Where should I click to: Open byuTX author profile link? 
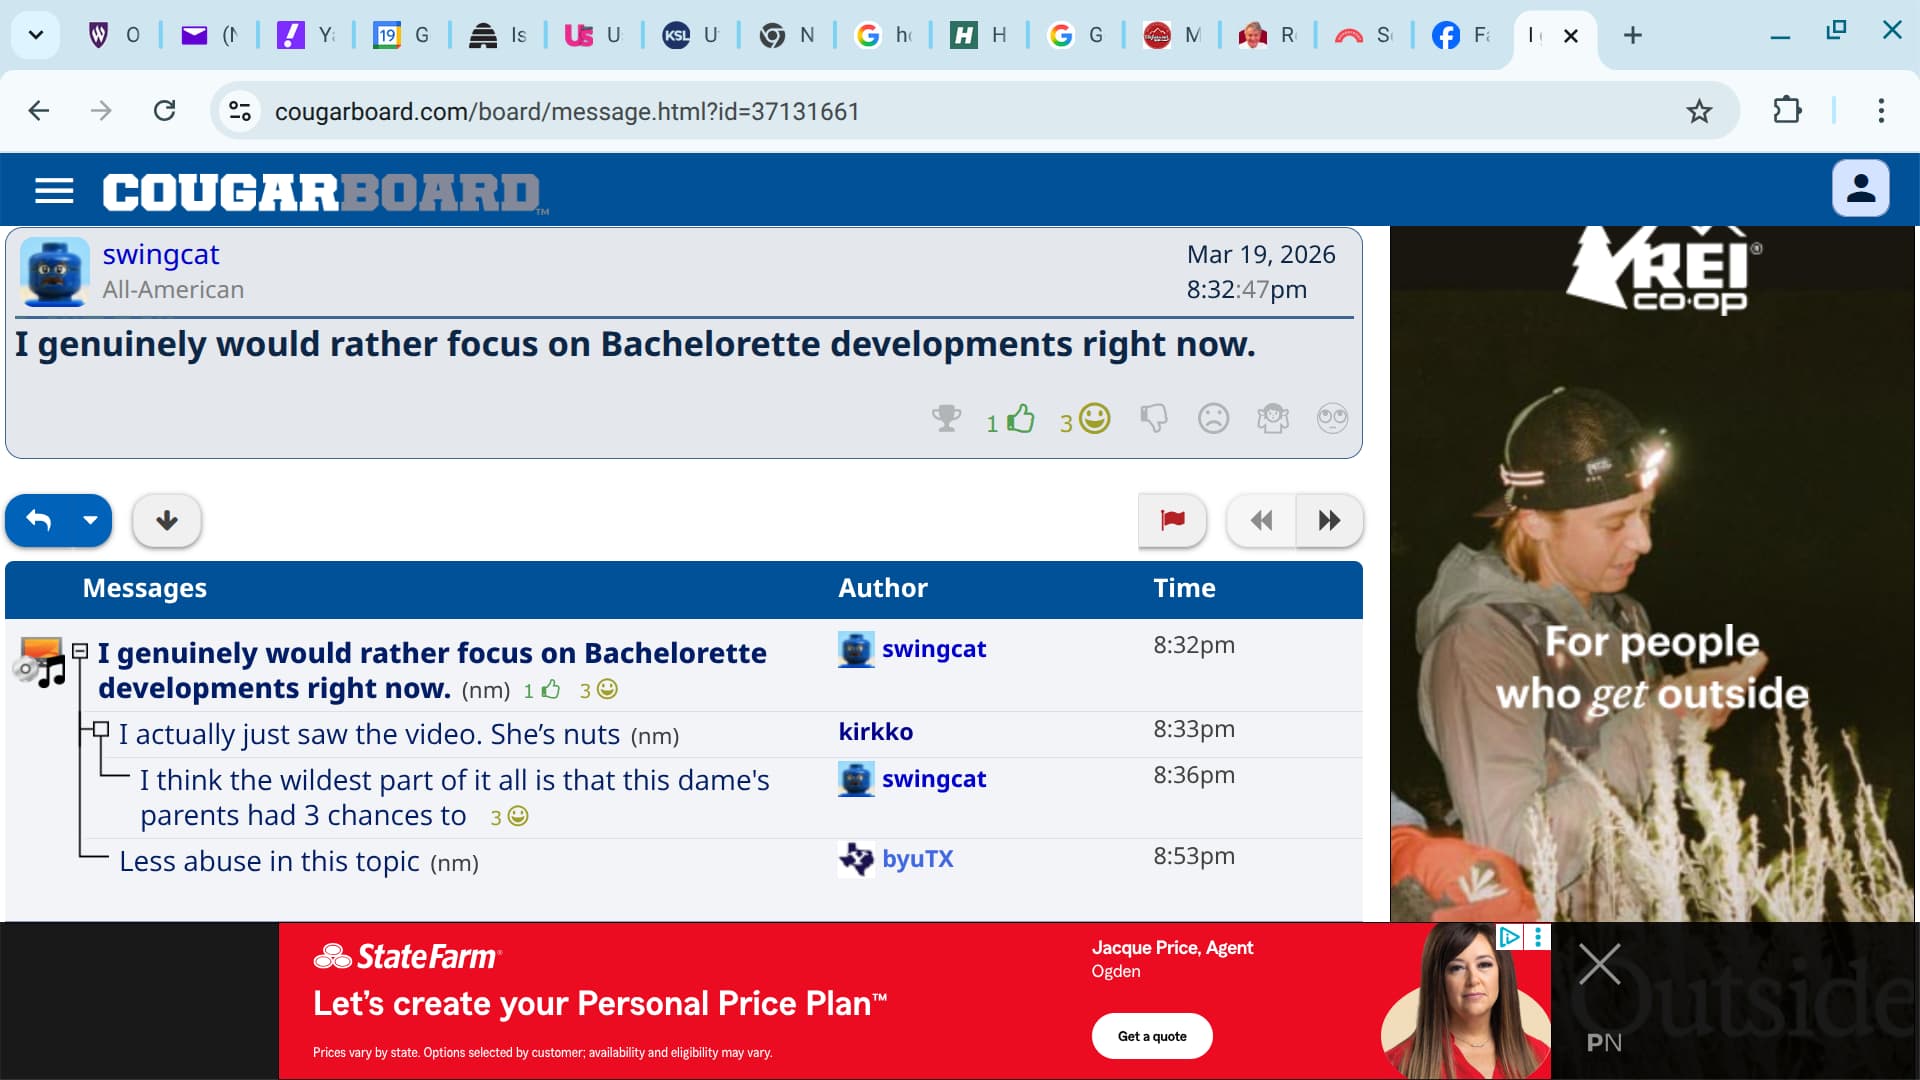pyautogui.click(x=917, y=859)
